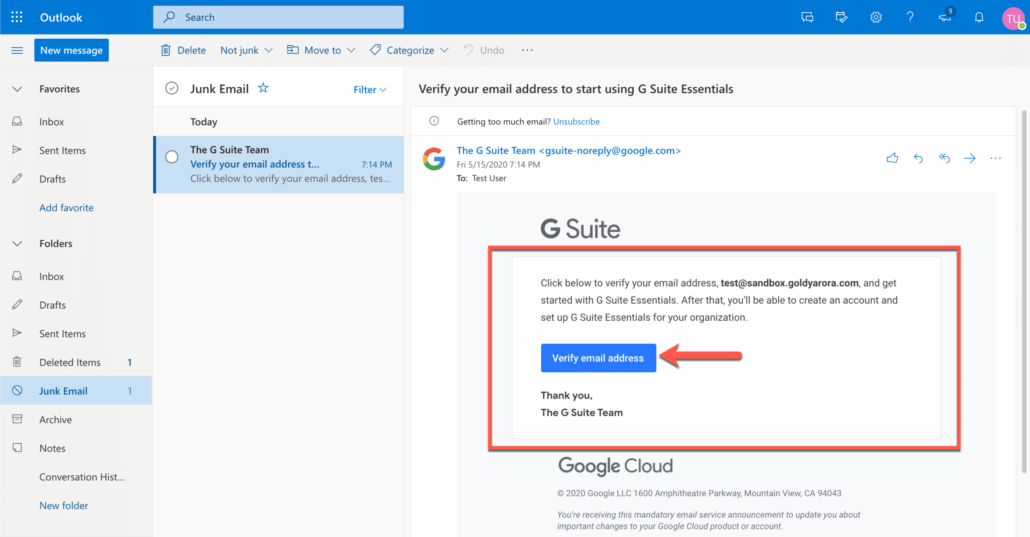Click the Google sender avatar

click(x=434, y=158)
